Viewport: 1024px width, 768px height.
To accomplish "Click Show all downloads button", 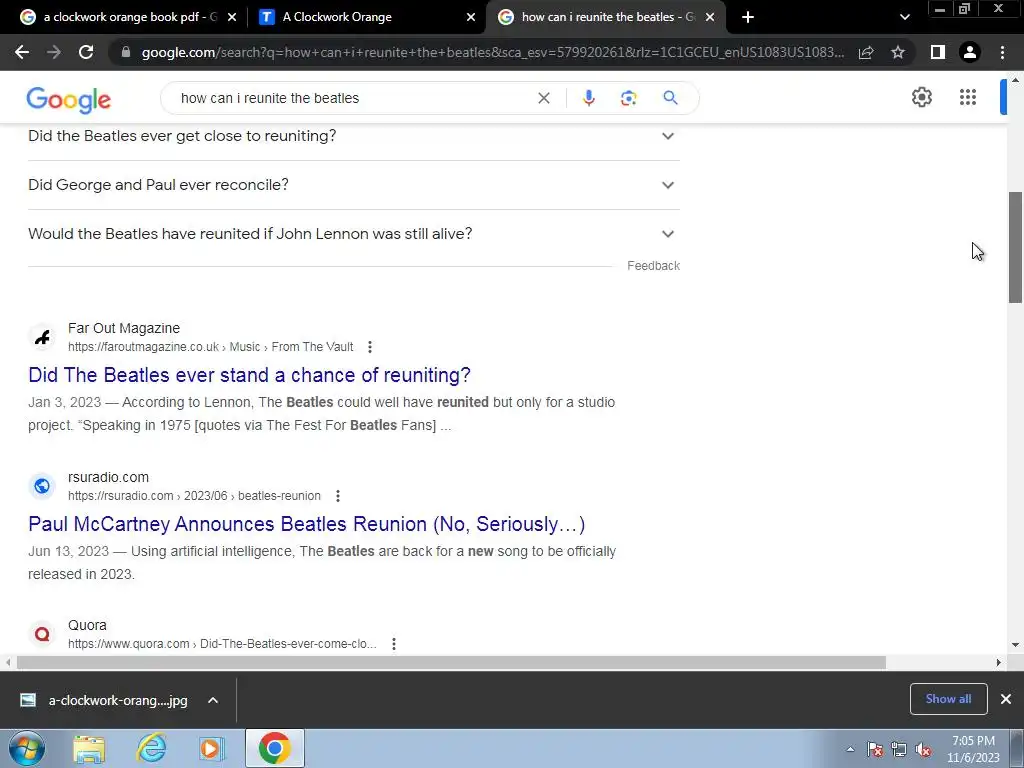I will click(x=948, y=699).
